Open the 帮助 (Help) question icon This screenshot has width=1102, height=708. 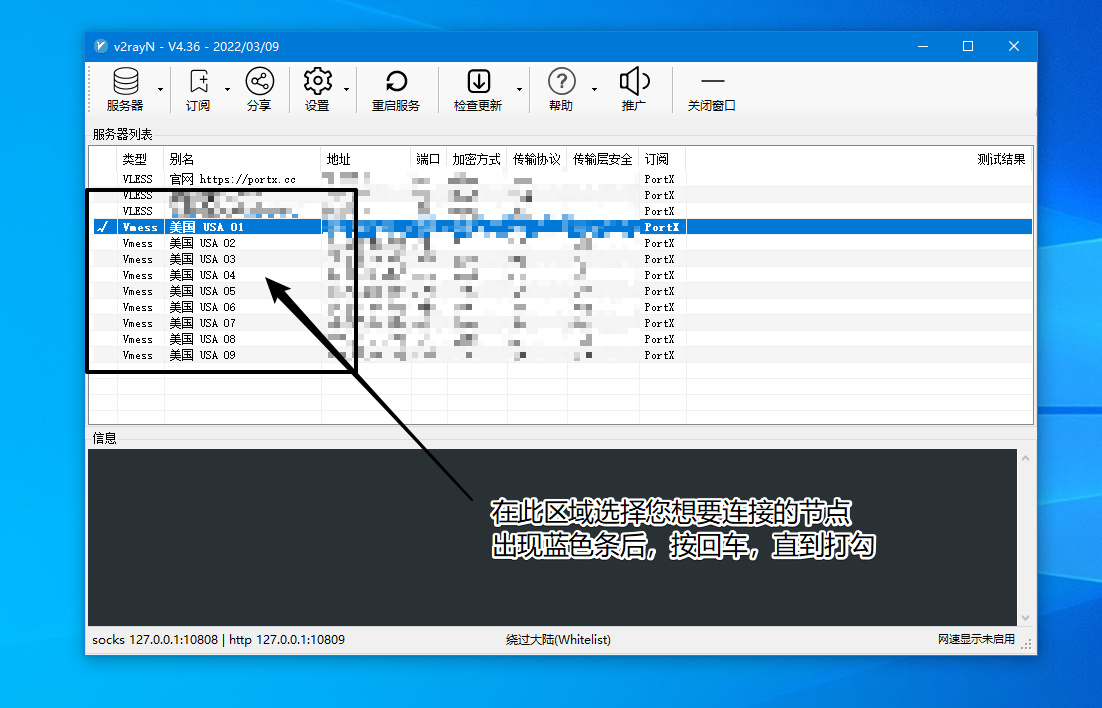point(561,82)
